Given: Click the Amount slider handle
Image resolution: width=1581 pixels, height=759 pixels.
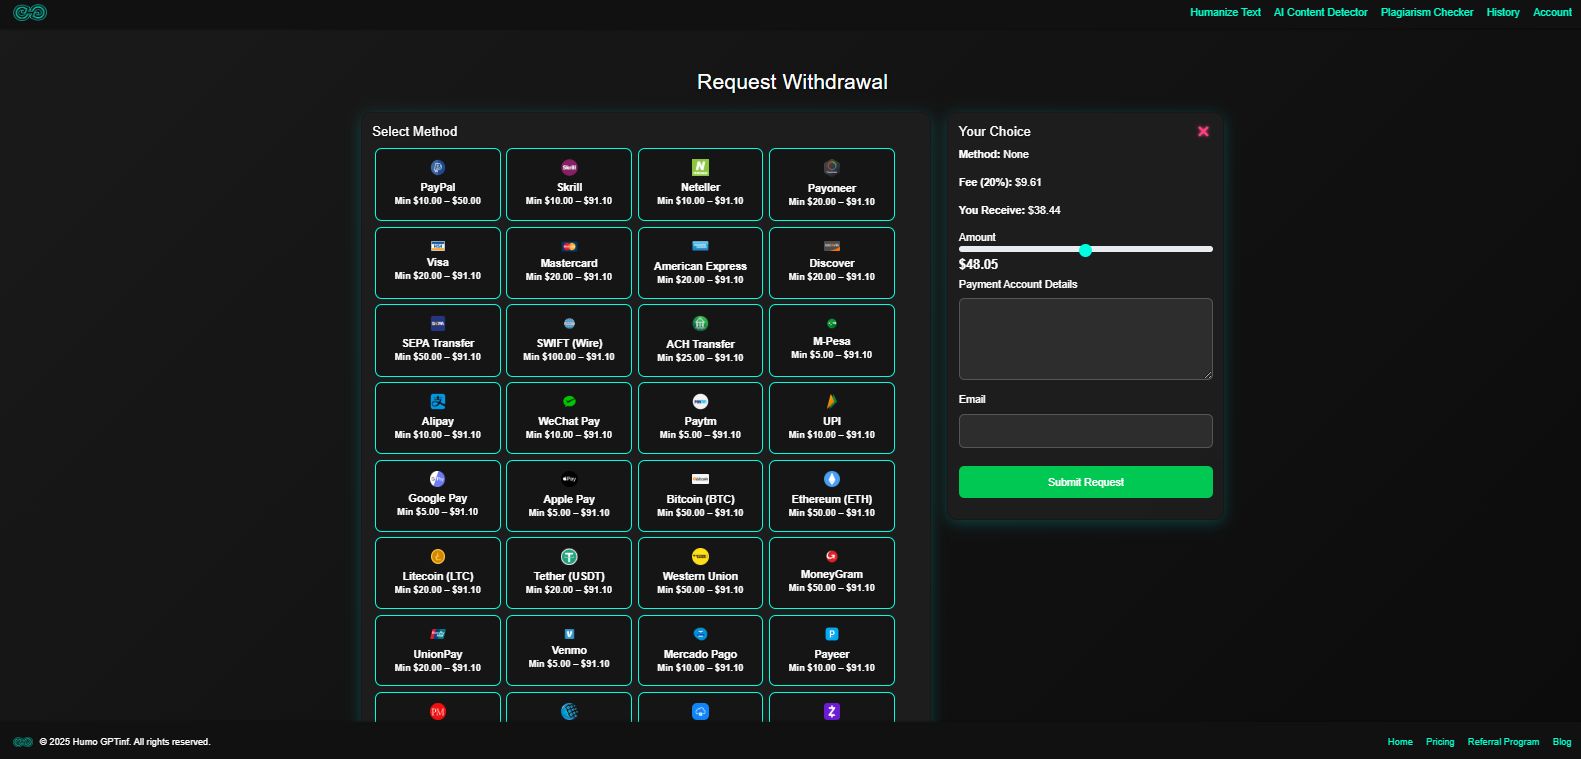Looking at the screenshot, I should (1085, 250).
